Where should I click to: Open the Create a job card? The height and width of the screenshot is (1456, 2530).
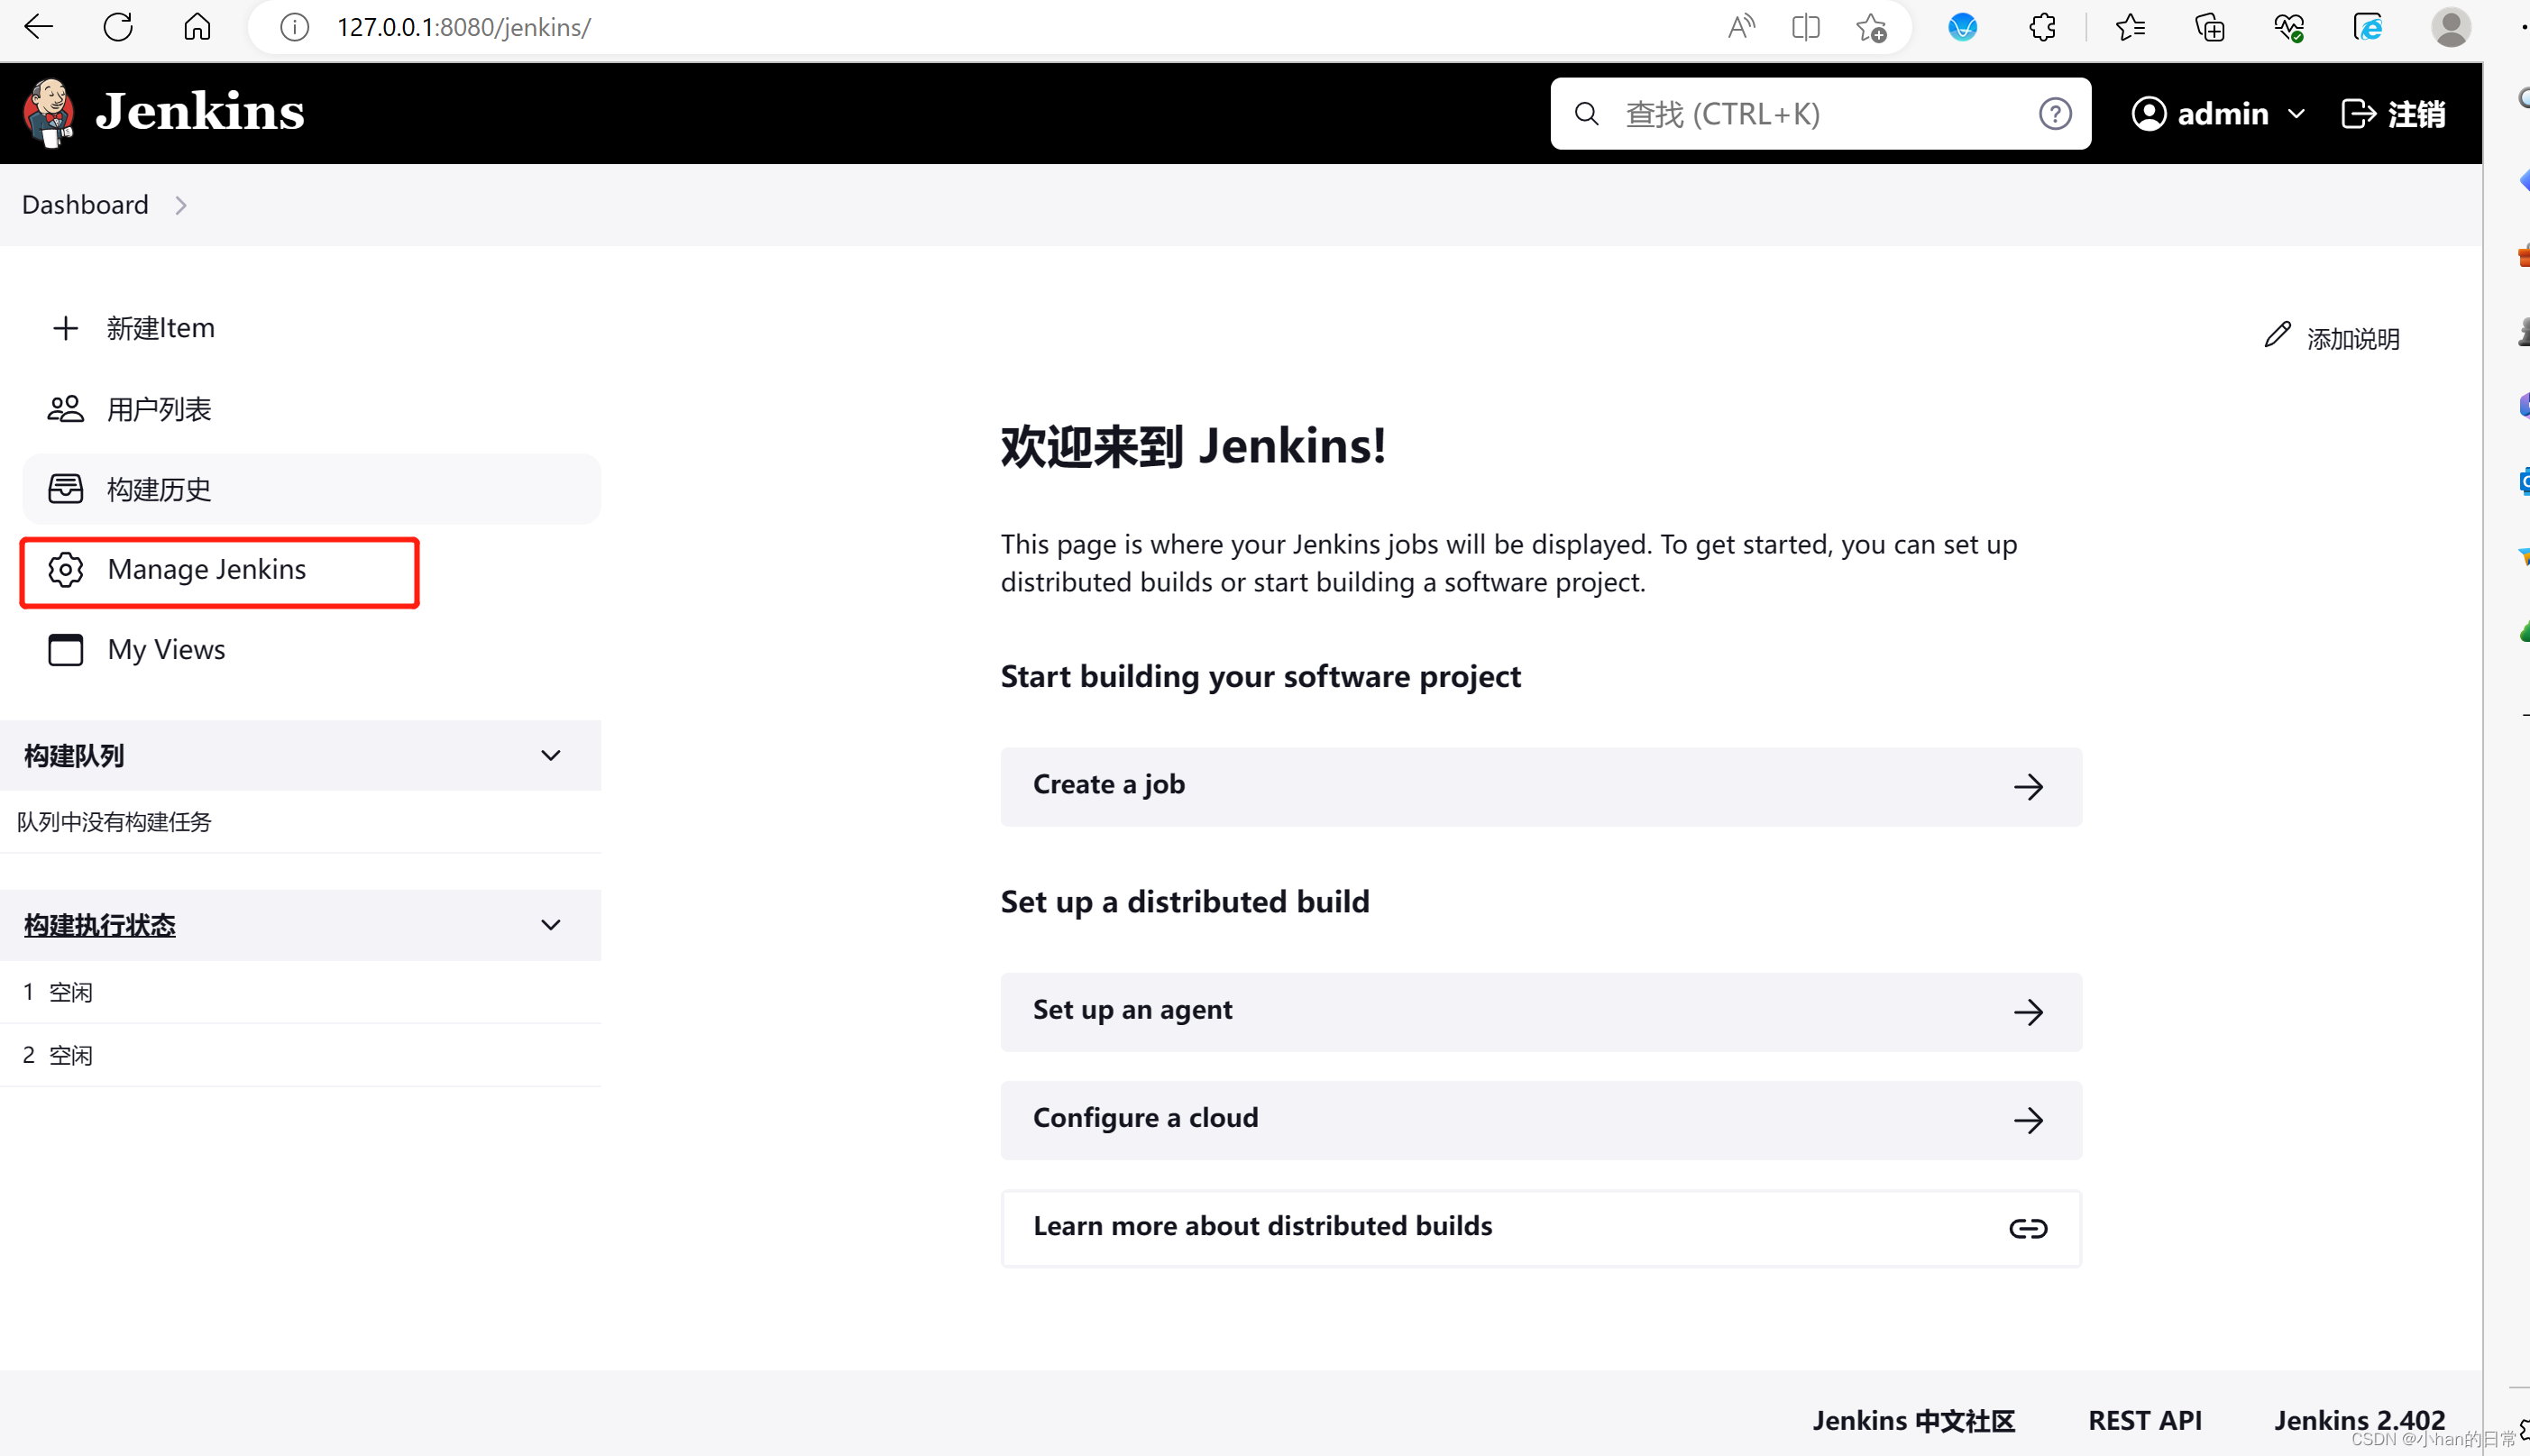pyautogui.click(x=1541, y=786)
